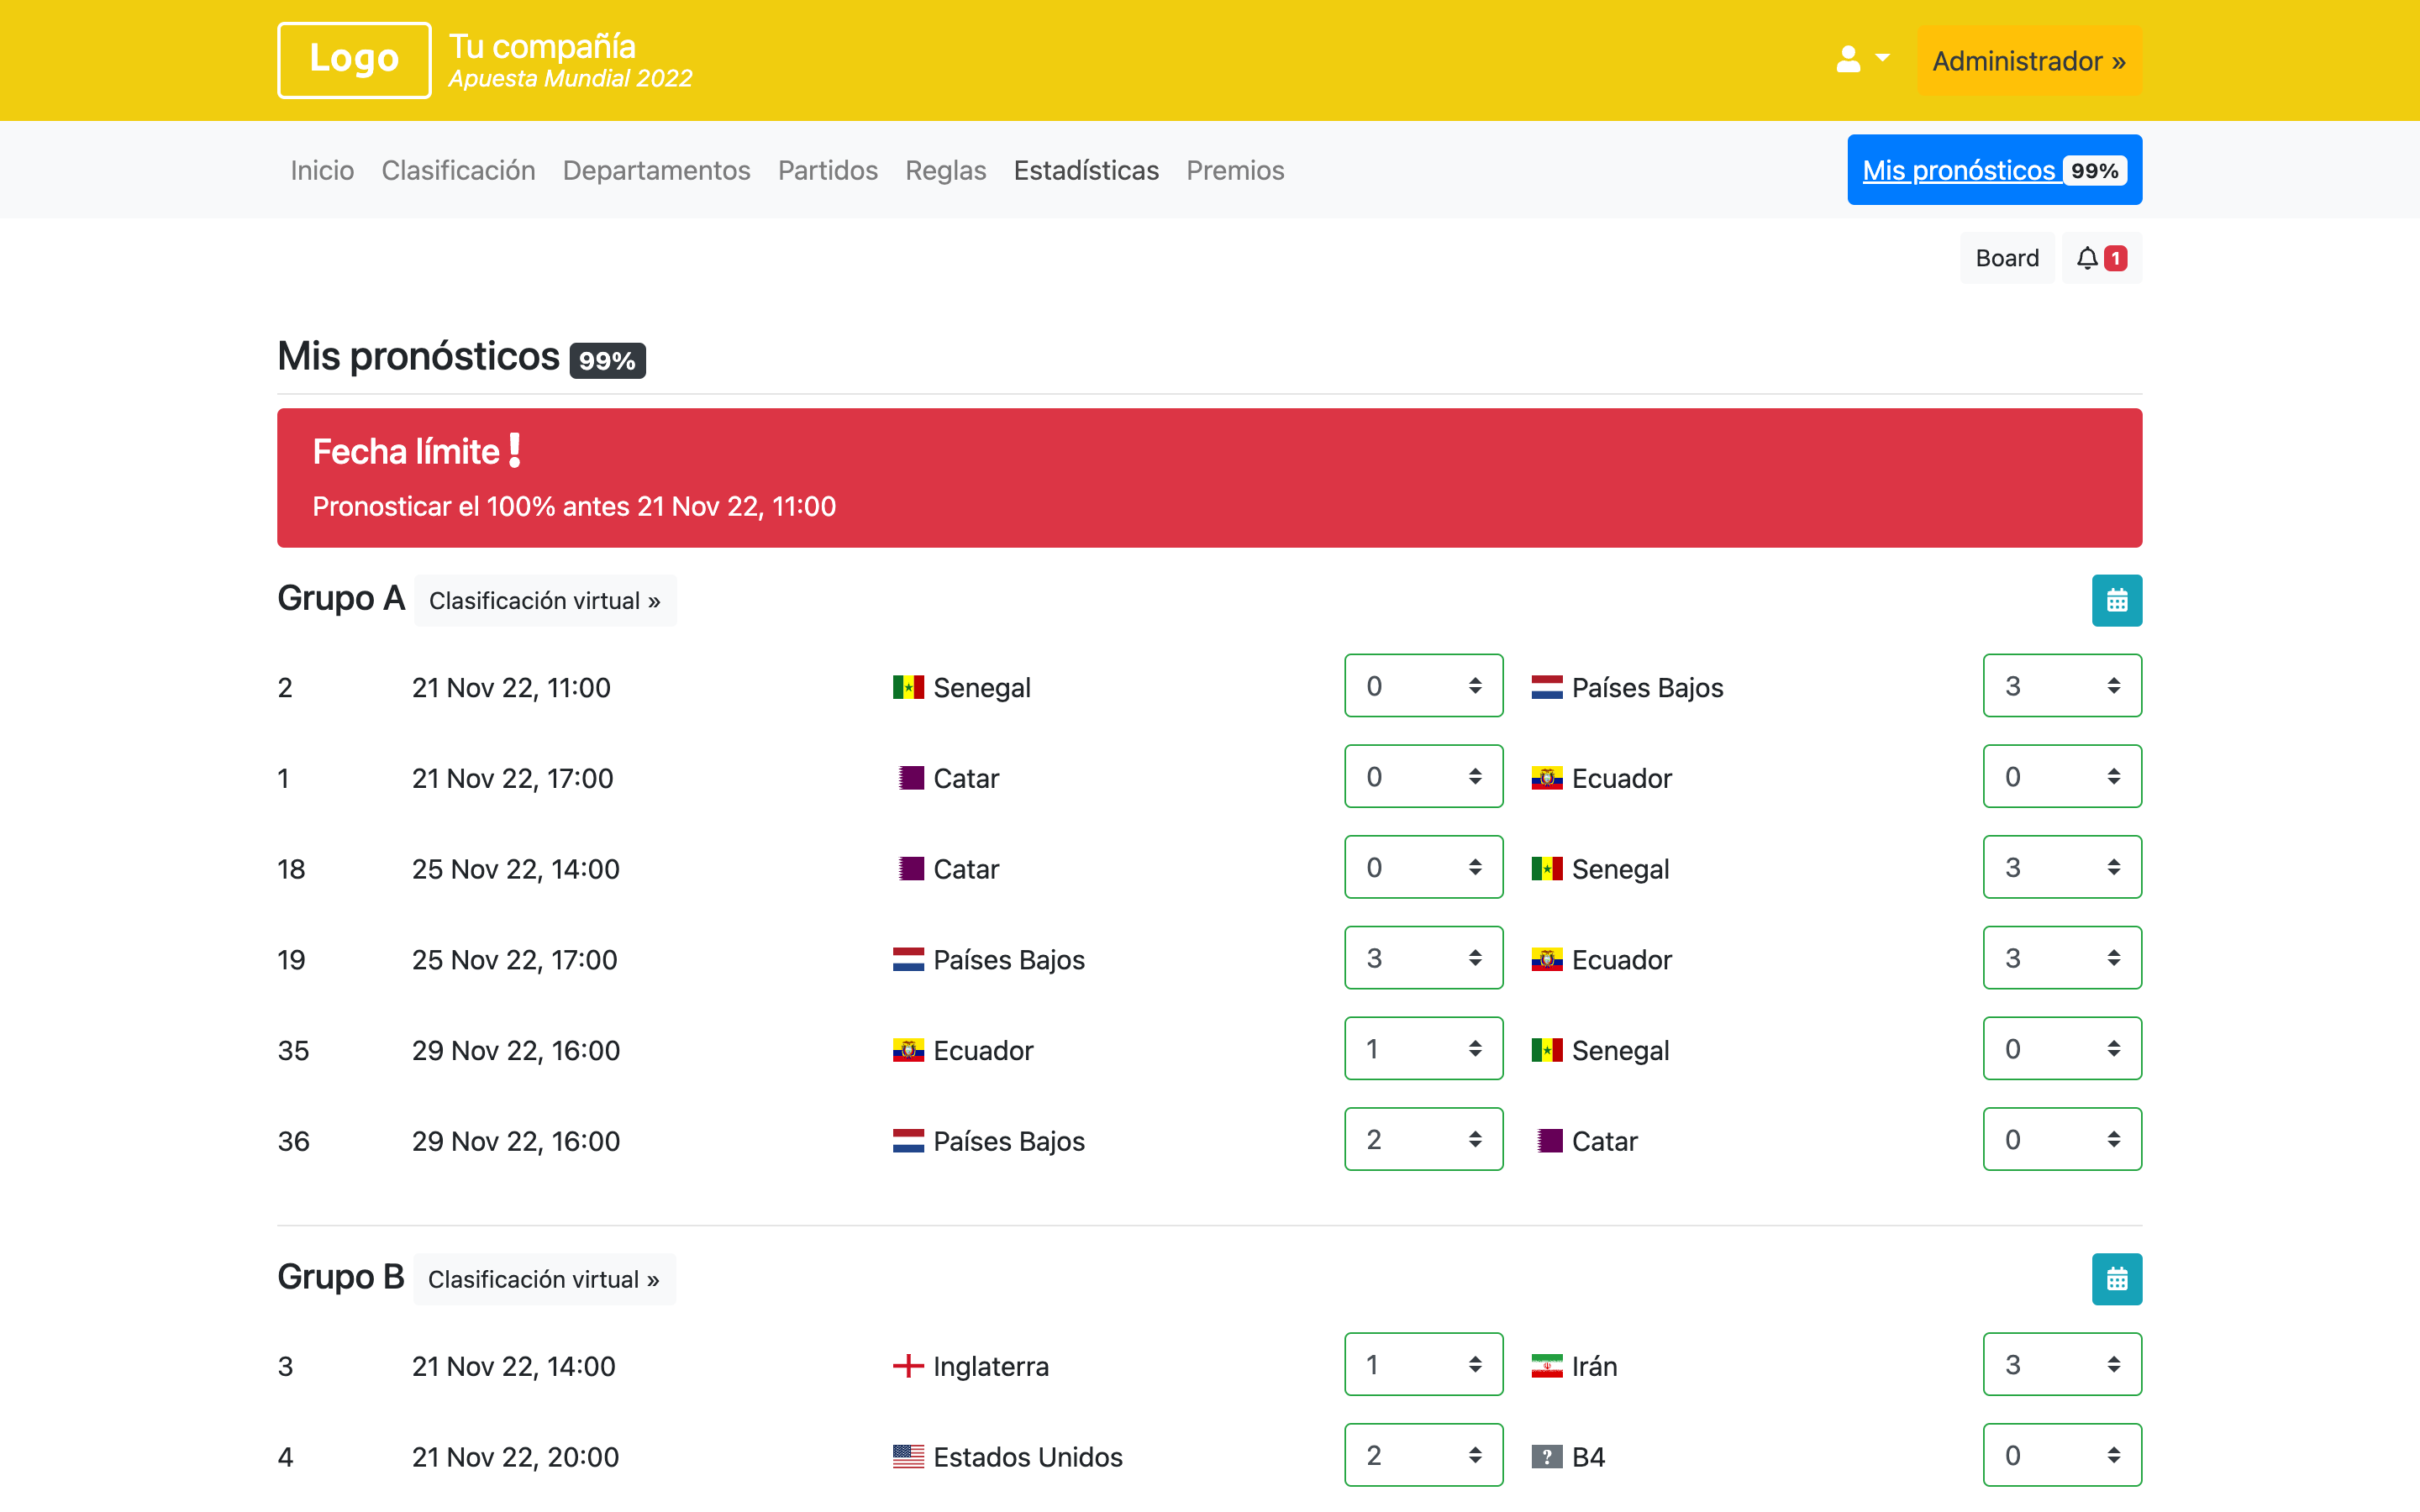This screenshot has height=1512, width=2420.
Task: Open Grupo B Clasificación virtual link
Action: [x=544, y=1279]
